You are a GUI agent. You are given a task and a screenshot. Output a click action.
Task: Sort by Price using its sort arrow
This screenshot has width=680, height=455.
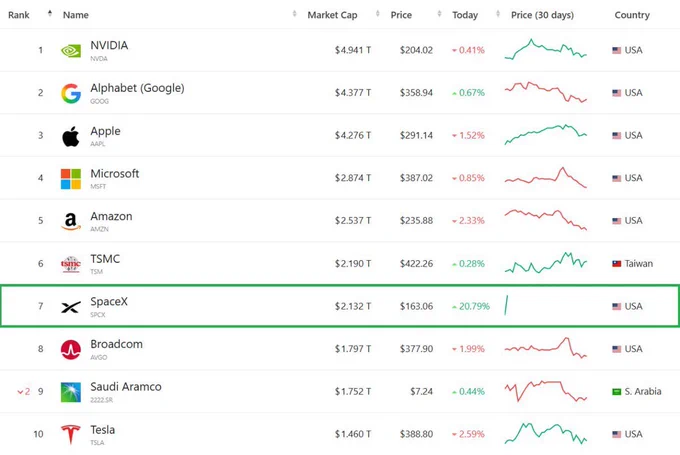[x=439, y=13]
